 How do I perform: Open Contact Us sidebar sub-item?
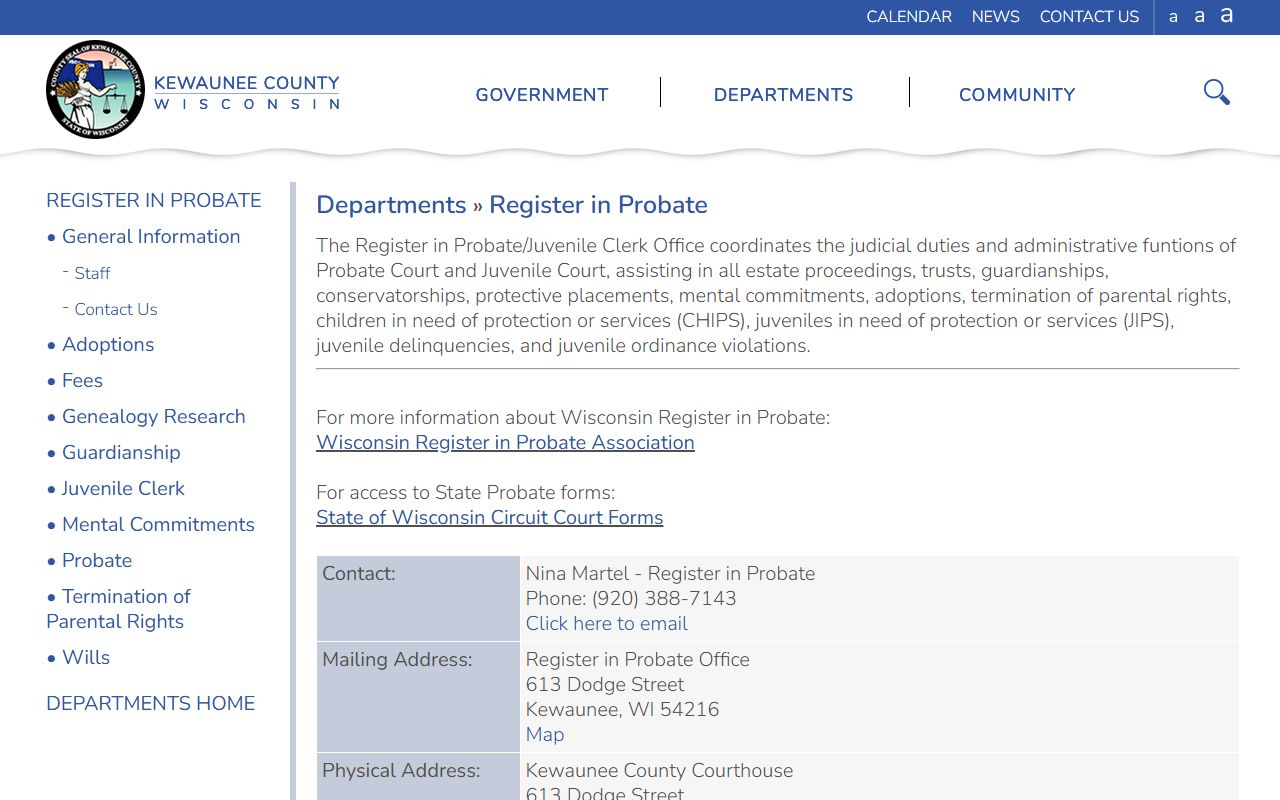pyautogui.click(x=116, y=309)
